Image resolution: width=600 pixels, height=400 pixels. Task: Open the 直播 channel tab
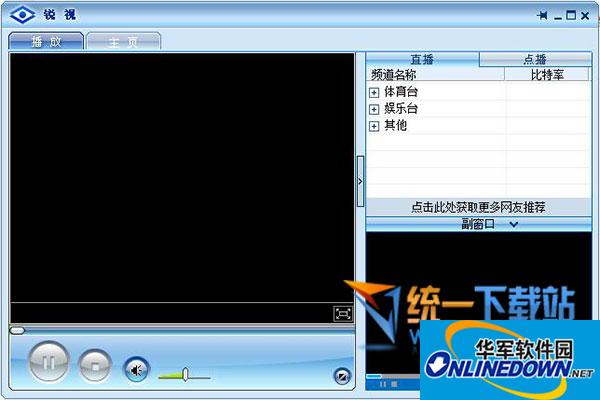pyautogui.click(x=422, y=59)
